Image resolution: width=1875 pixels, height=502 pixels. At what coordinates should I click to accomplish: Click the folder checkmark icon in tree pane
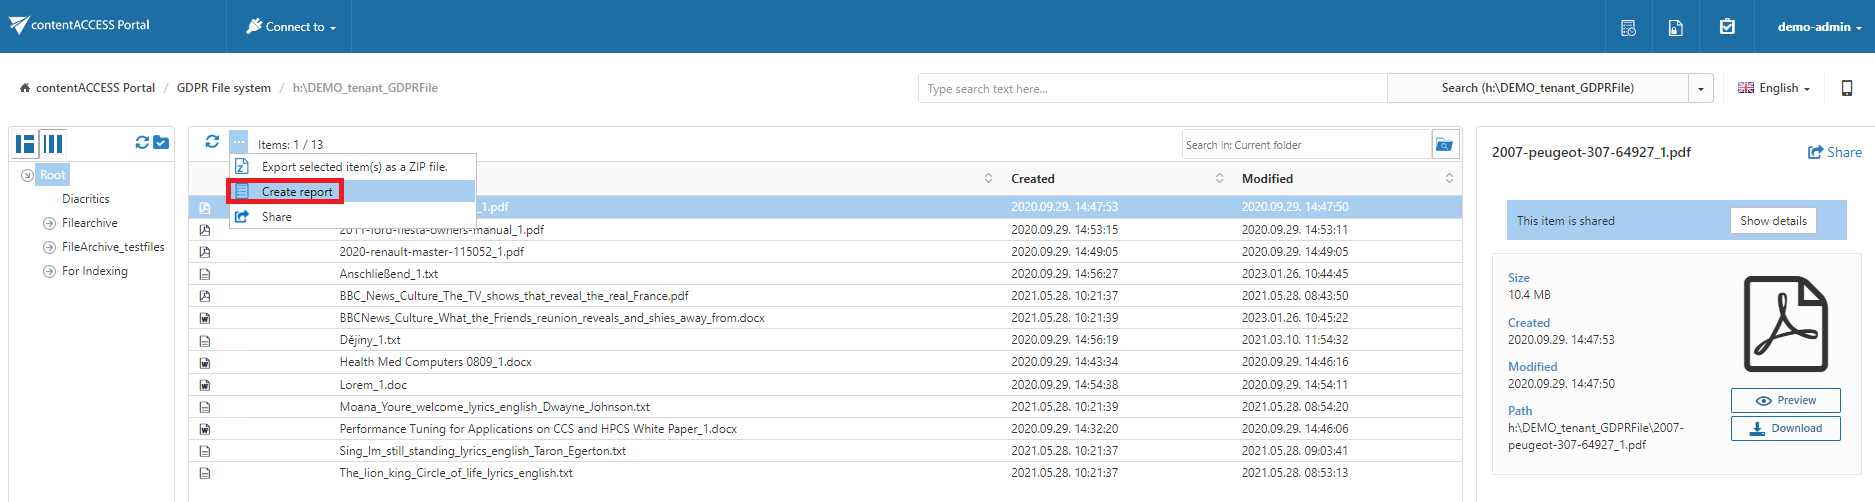[x=161, y=143]
